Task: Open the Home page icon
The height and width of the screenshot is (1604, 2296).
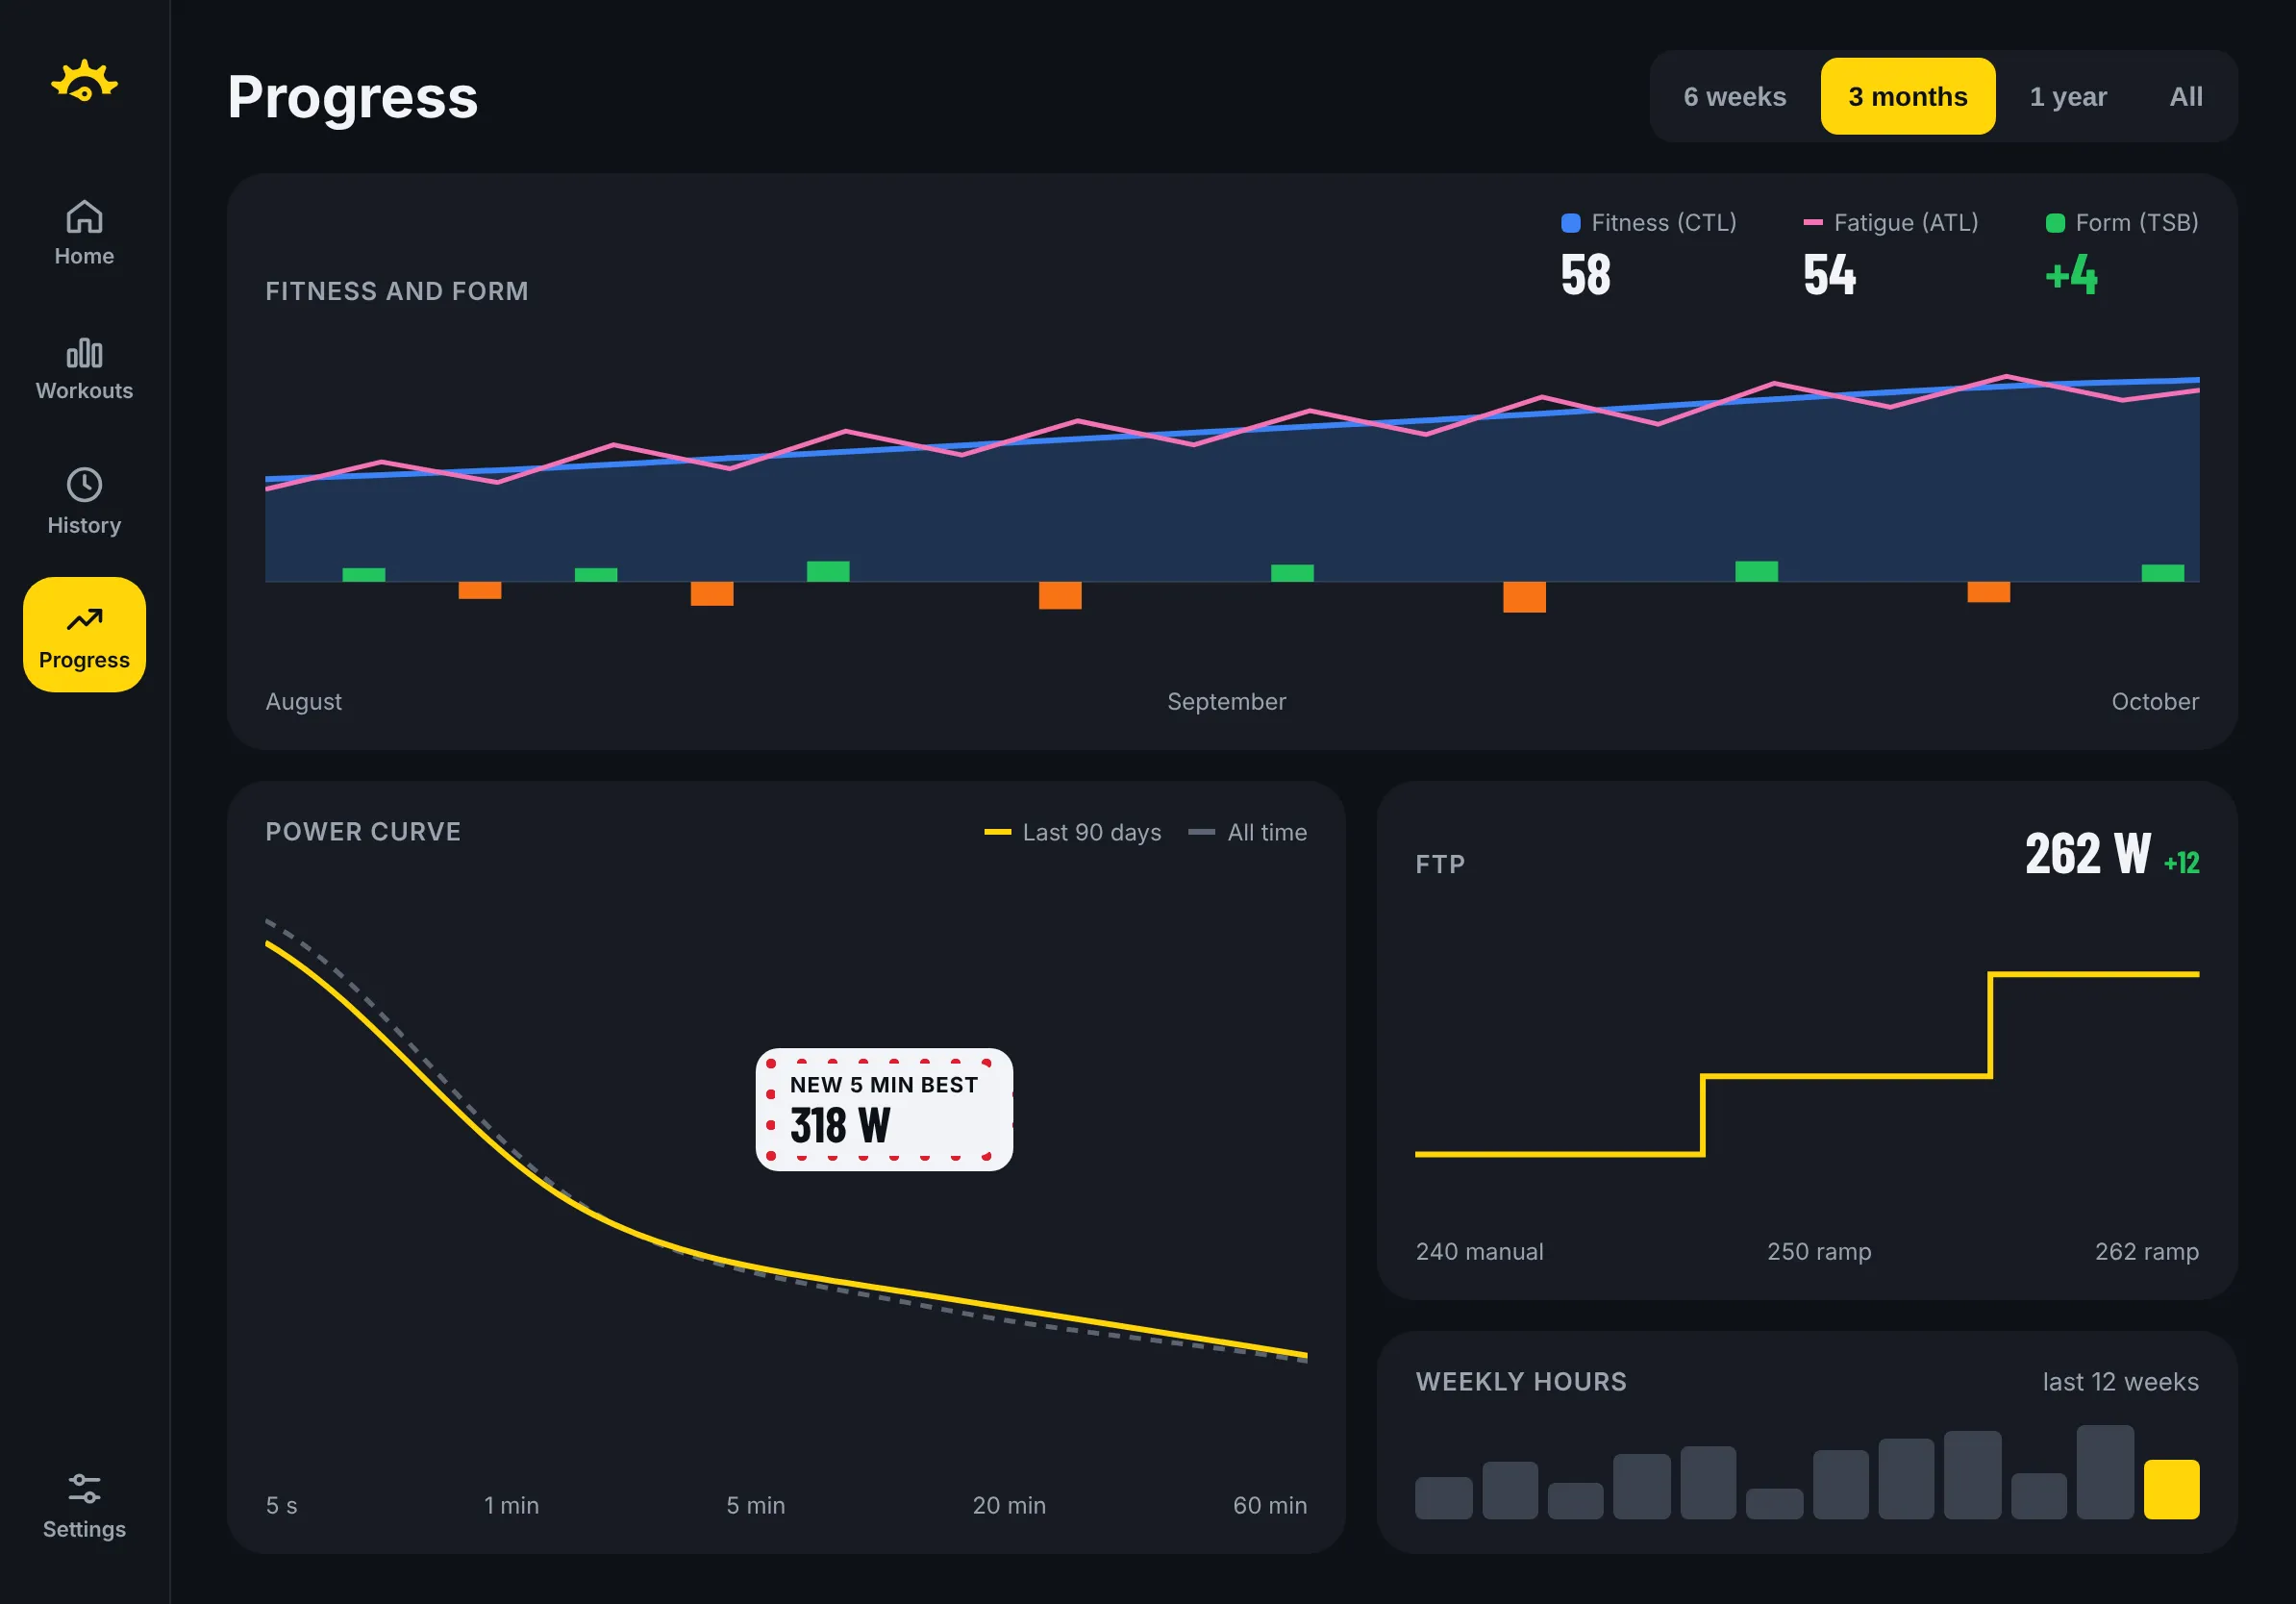Action: 84,217
